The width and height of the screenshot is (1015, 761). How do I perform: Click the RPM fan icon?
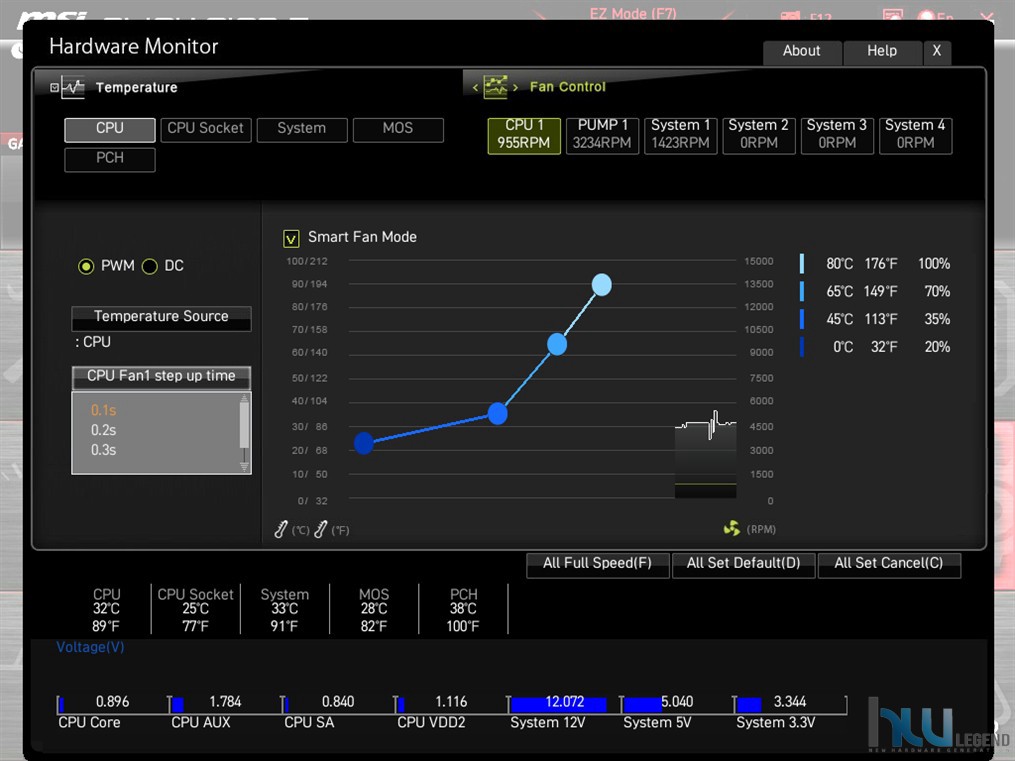[731, 529]
